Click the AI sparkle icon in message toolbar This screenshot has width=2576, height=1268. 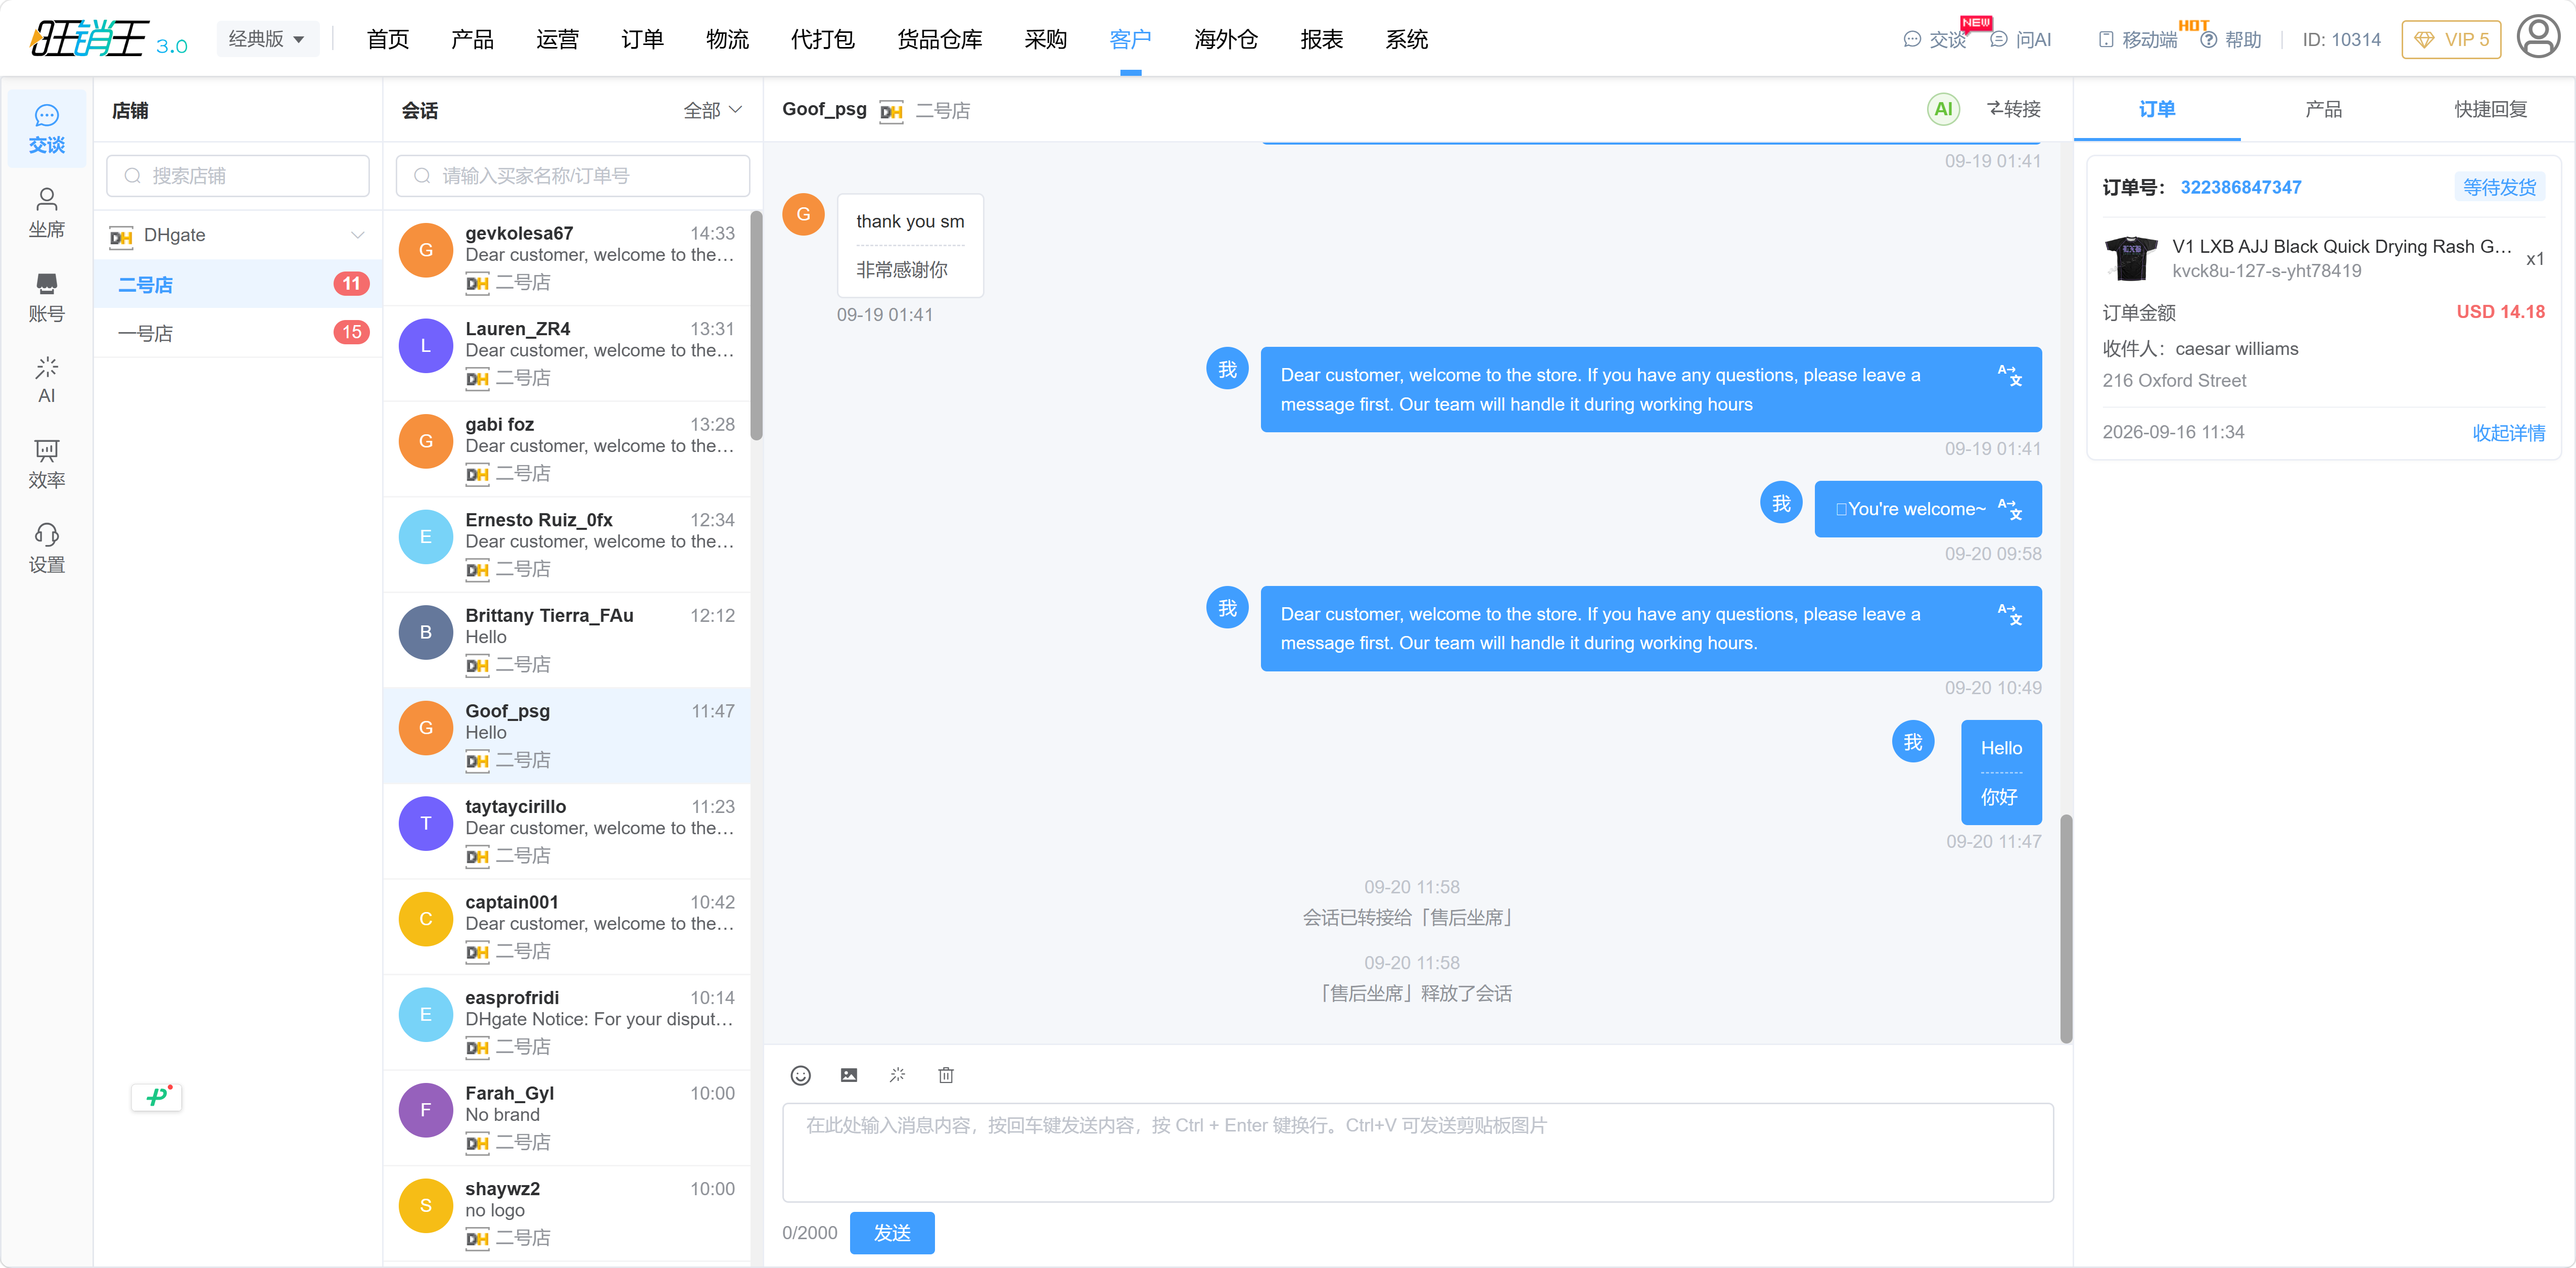coord(897,1075)
